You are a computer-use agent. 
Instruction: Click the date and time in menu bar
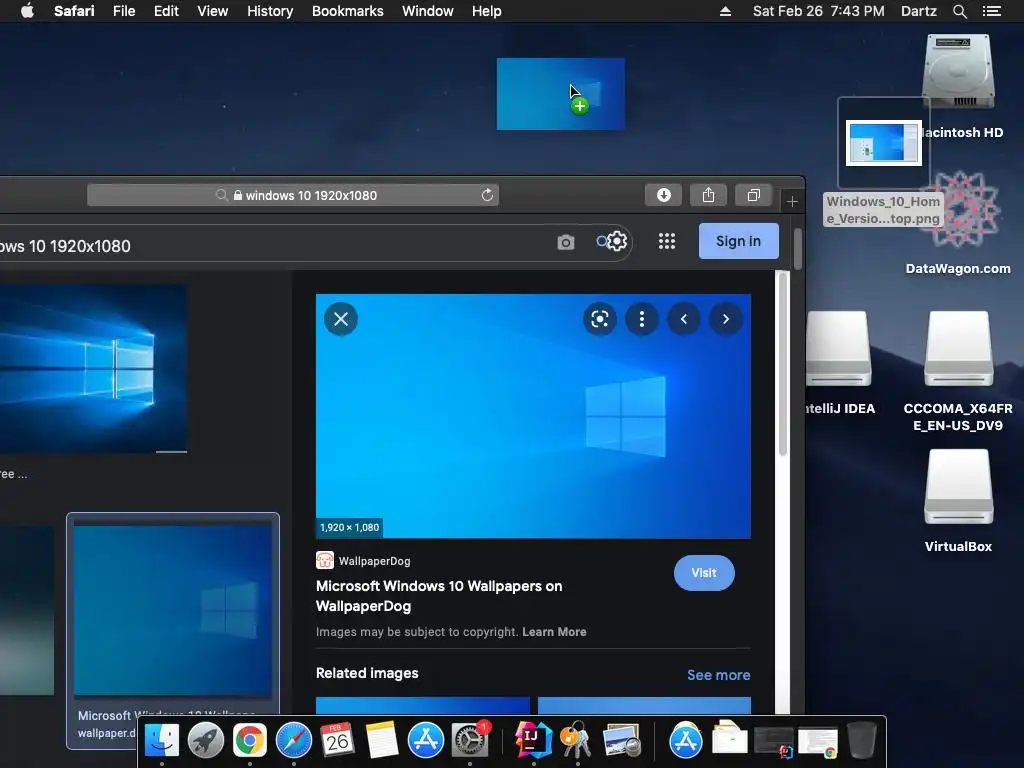click(818, 11)
